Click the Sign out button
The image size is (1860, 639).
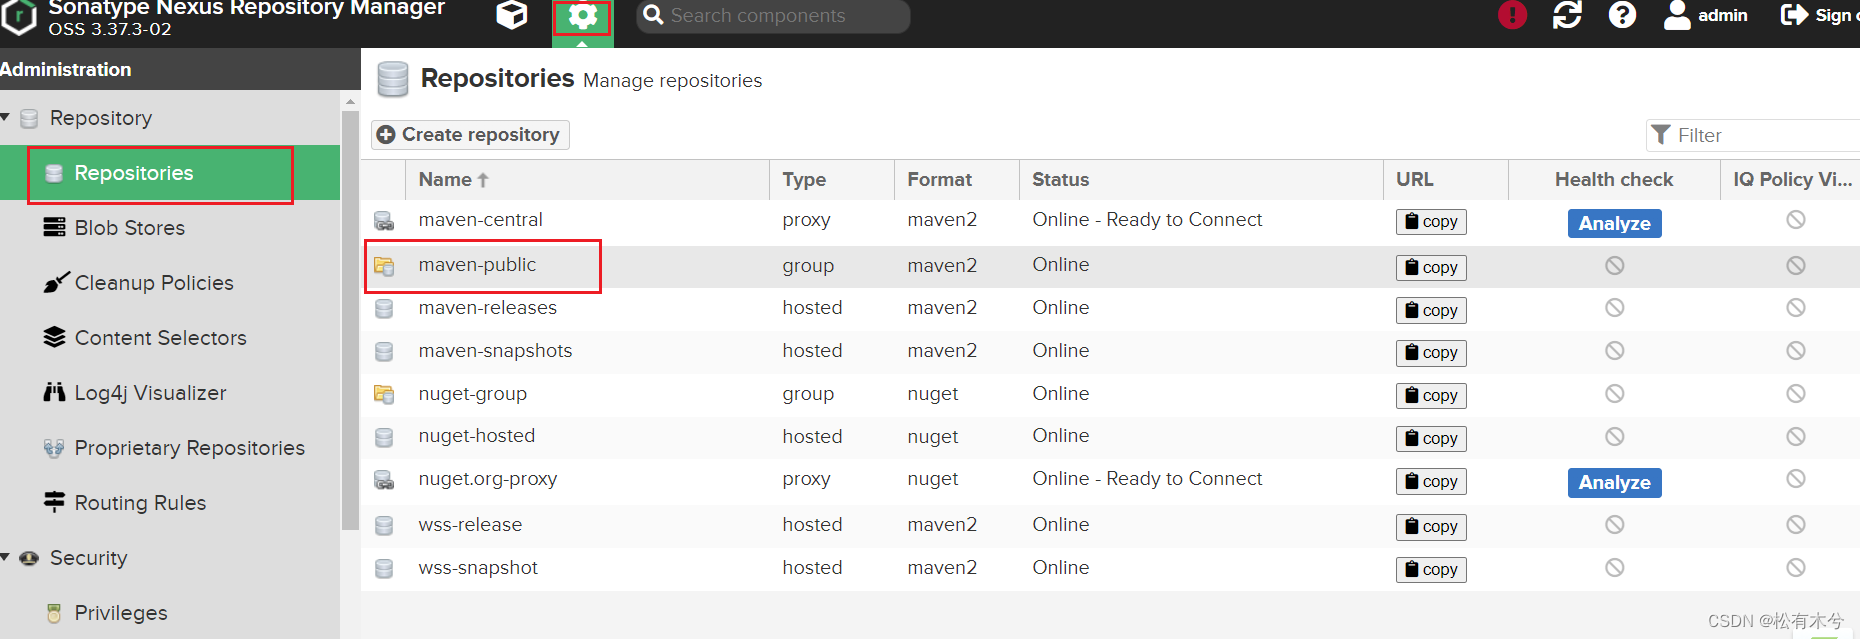click(x=1820, y=15)
